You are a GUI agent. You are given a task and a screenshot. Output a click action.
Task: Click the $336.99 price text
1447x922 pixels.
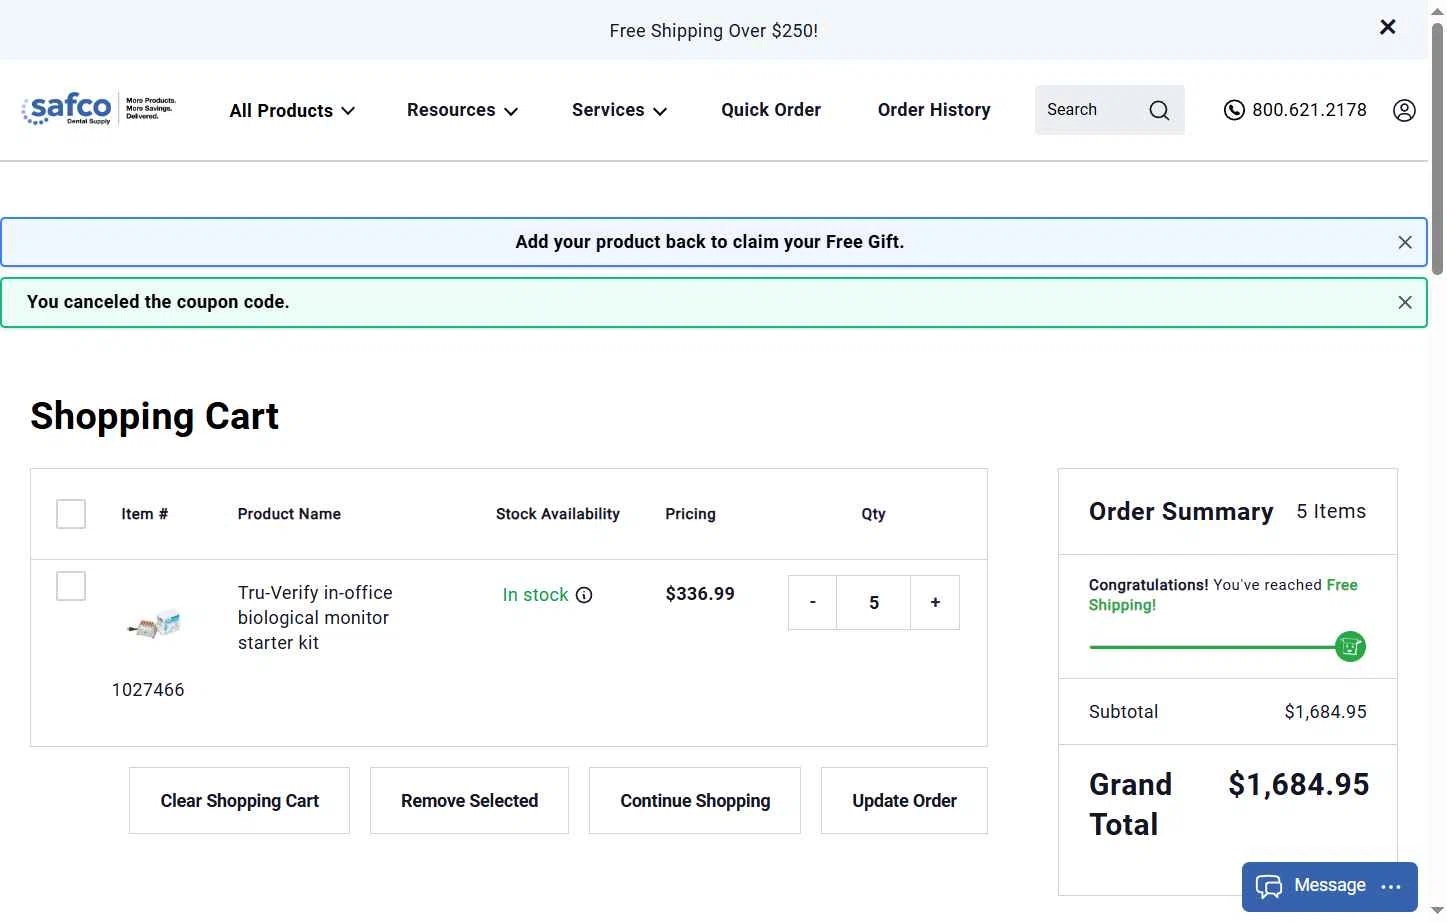700,594
